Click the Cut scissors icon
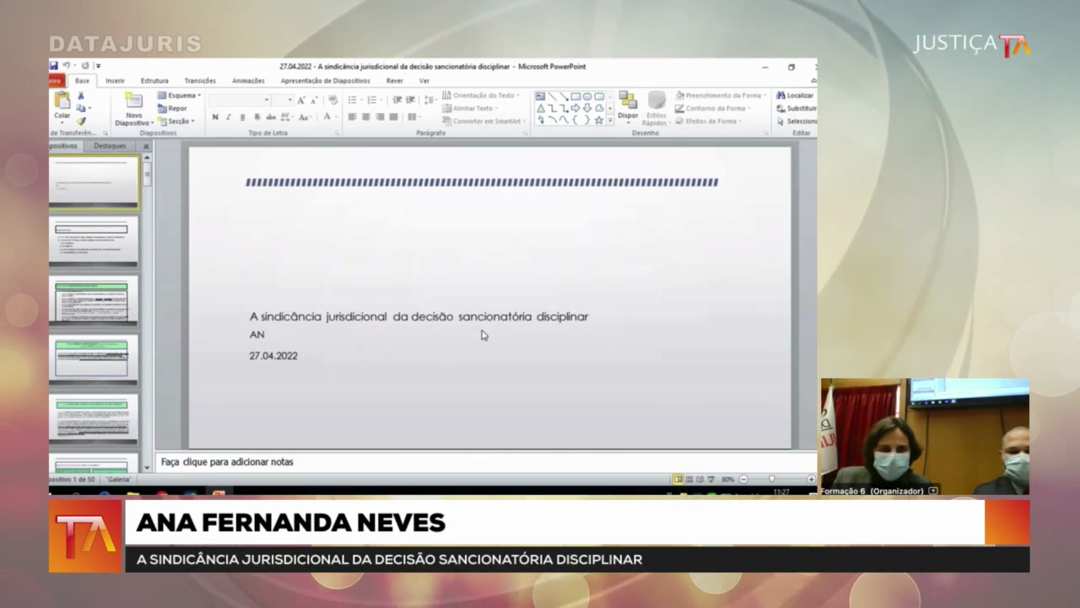1080x608 pixels. coord(81,96)
